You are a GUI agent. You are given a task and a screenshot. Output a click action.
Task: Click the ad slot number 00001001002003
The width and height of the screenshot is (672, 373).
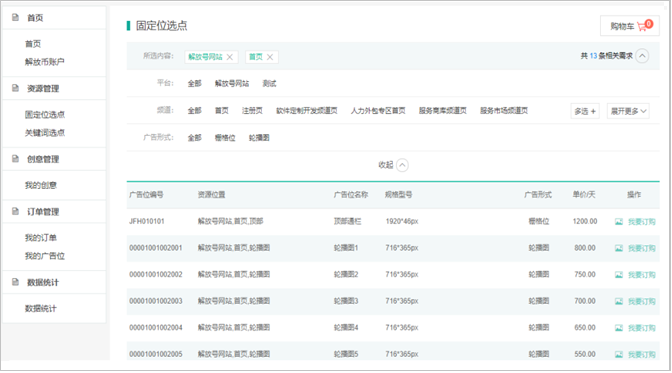coord(156,301)
